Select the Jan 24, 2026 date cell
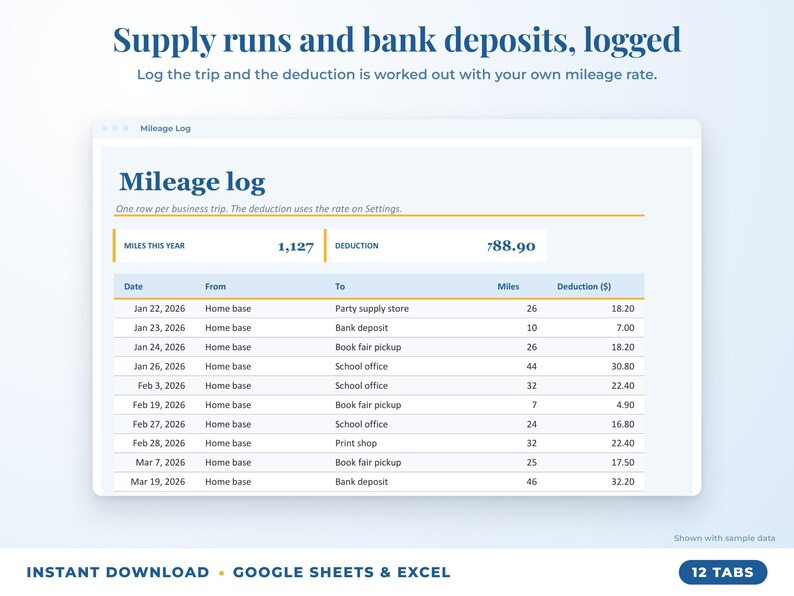This screenshot has height=596, width=794. tap(160, 347)
